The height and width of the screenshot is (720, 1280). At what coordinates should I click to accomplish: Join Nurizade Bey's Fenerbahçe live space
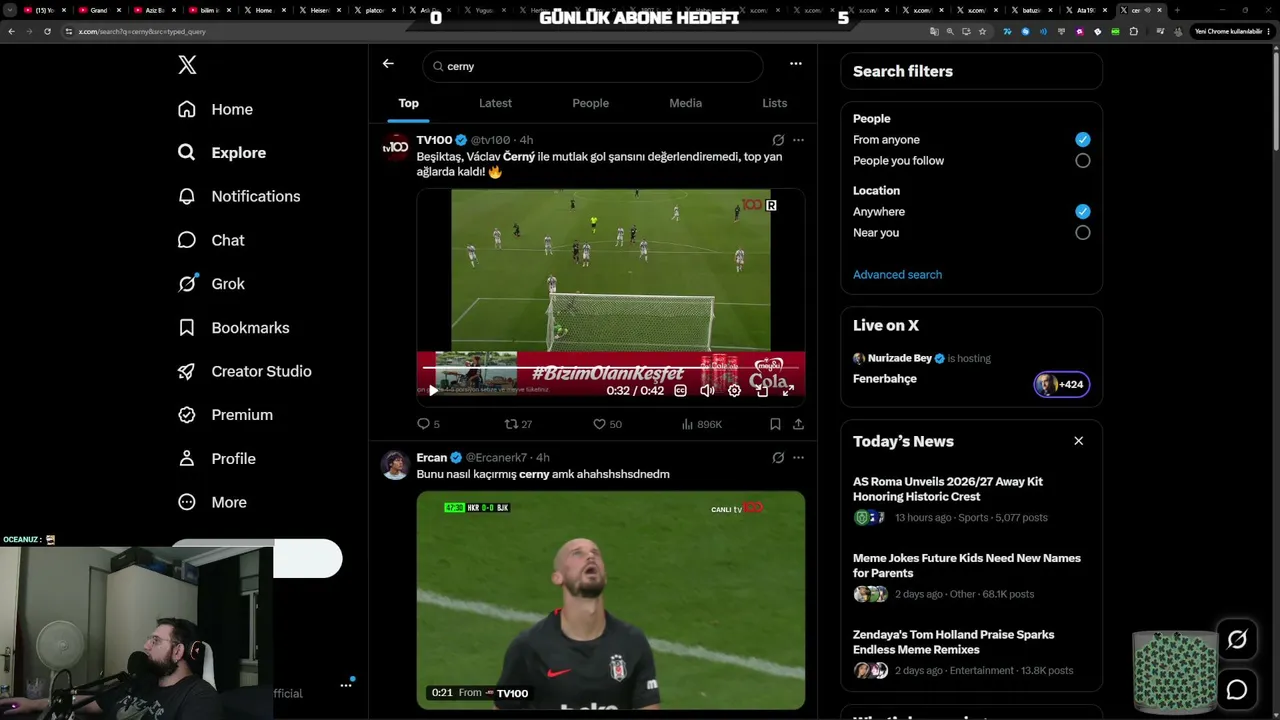[1061, 384]
